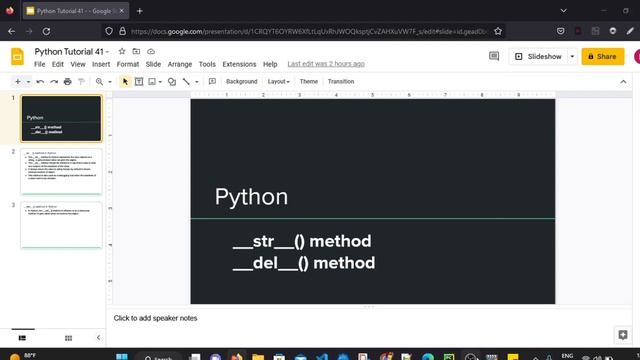
Task: Click the Insert image tool
Action: click(x=152, y=82)
